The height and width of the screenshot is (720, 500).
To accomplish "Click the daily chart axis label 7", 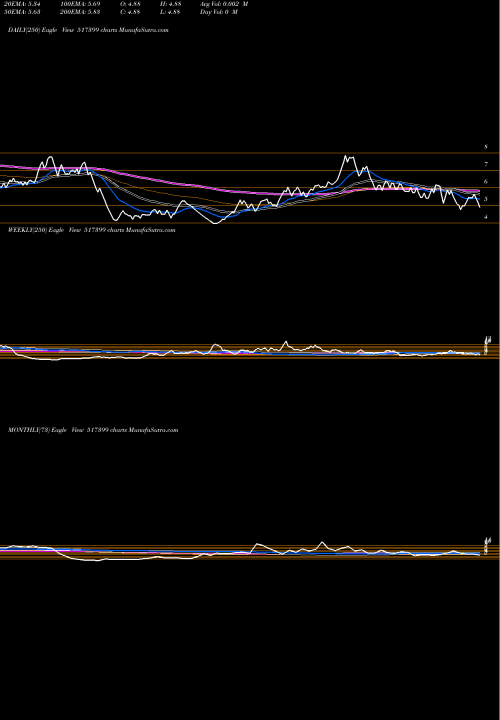I will pos(486,164).
